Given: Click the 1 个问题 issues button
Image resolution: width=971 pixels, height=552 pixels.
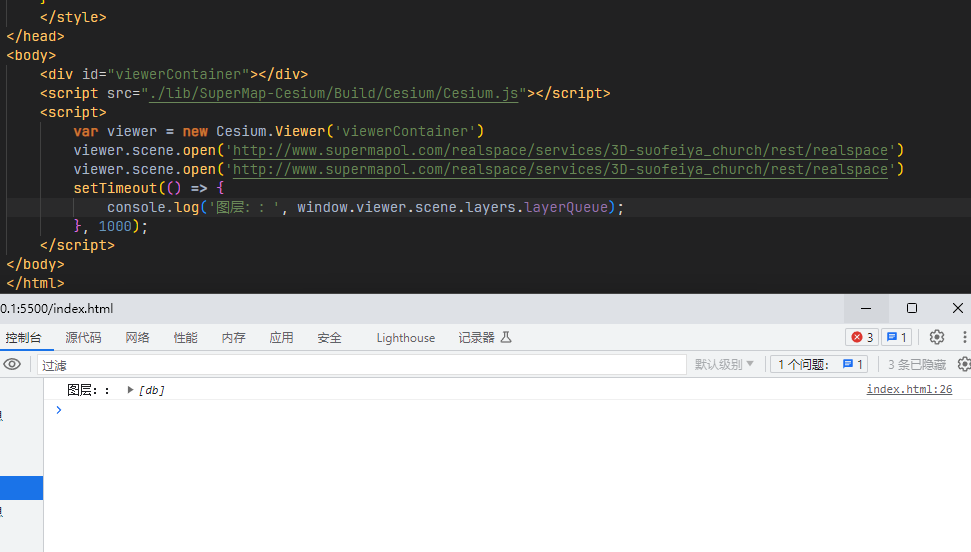Looking at the screenshot, I should (819, 364).
